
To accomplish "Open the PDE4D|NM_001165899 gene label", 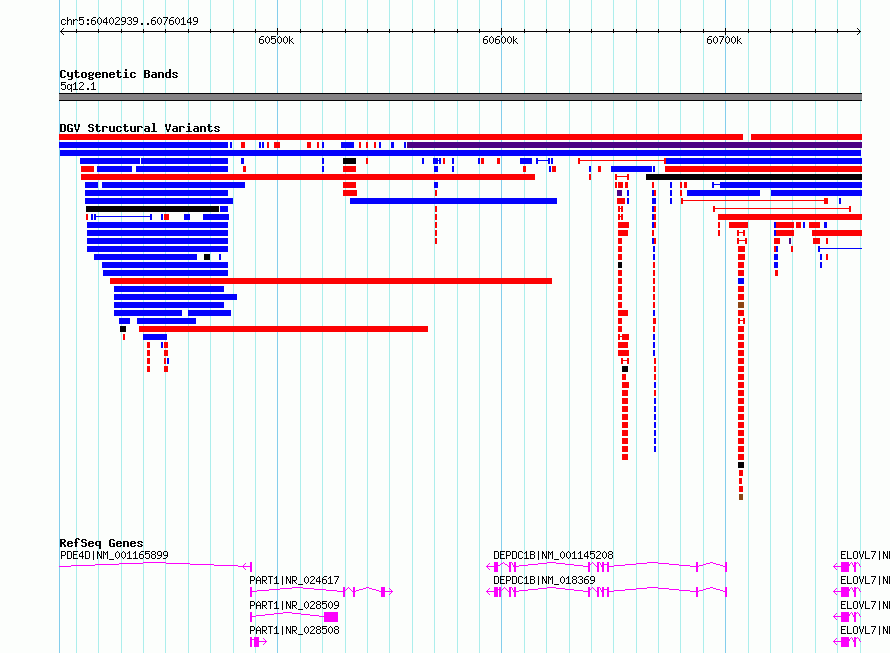I will pos(114,555).
